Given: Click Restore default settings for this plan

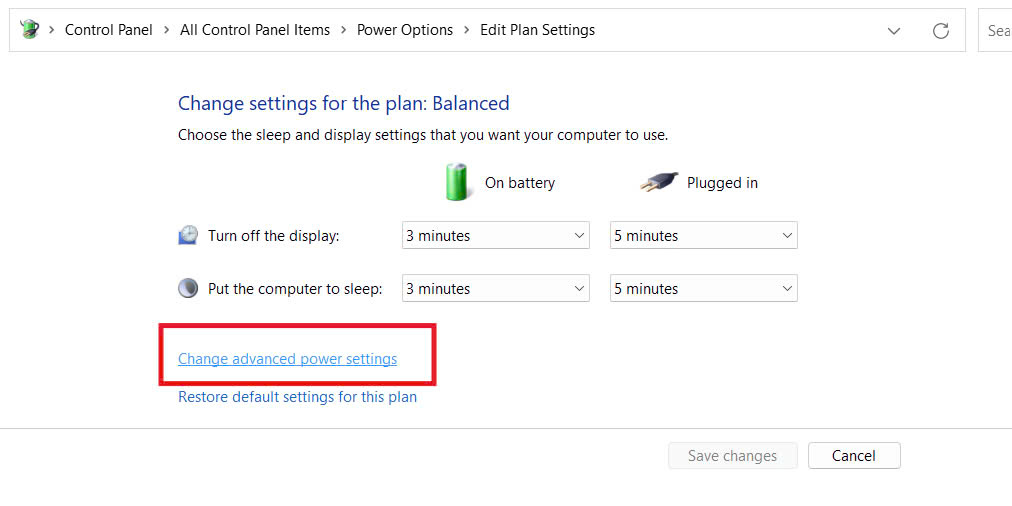Looking at the screenshot, I should click(297, 397).
